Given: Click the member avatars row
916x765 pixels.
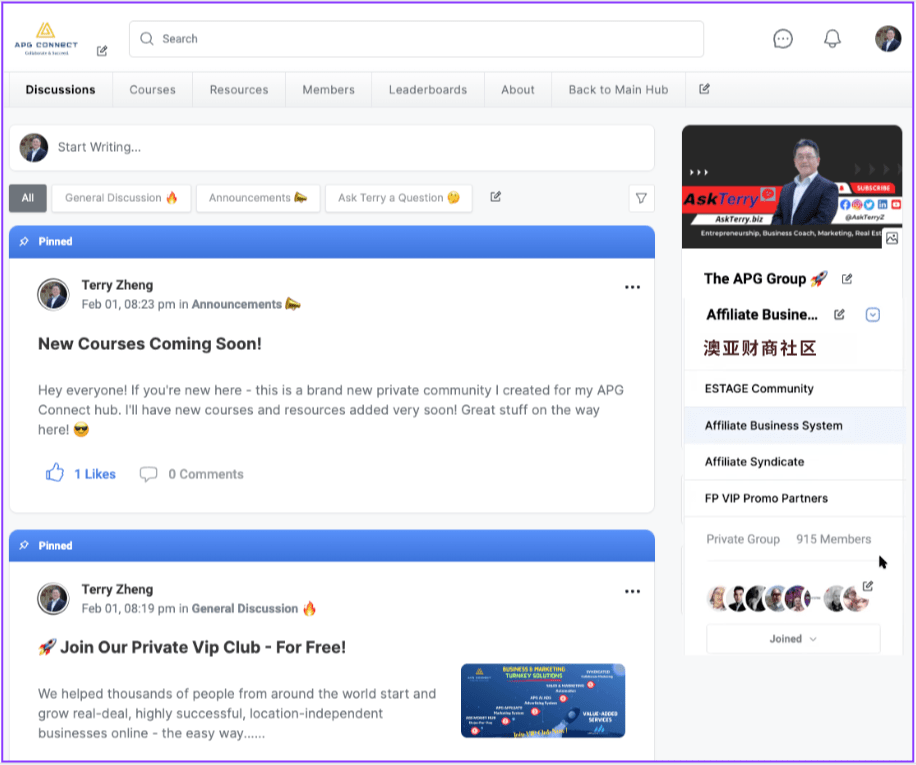Looking at the screenshot, I should pos(787,598).
